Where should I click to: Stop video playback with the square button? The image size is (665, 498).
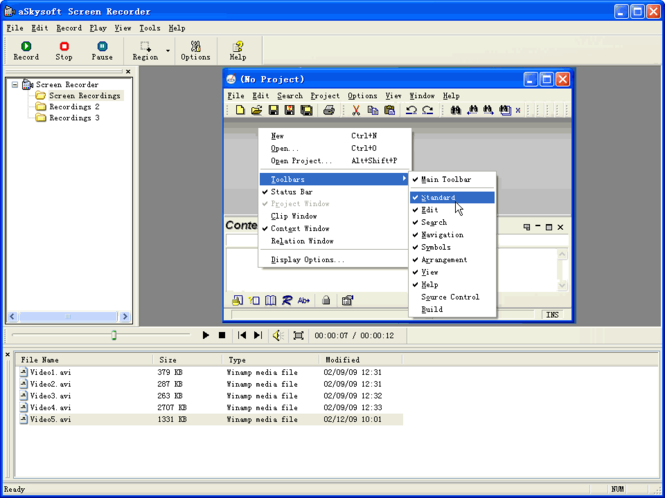coord(222,335)
